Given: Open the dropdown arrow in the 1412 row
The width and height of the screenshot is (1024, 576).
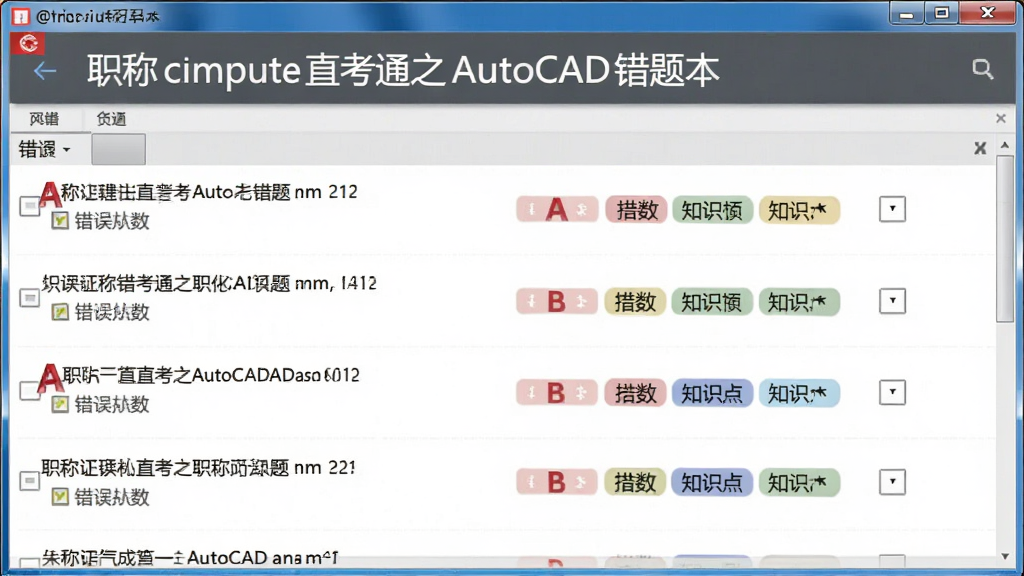Looking at the screenshot, I should [x=892, y=300].
